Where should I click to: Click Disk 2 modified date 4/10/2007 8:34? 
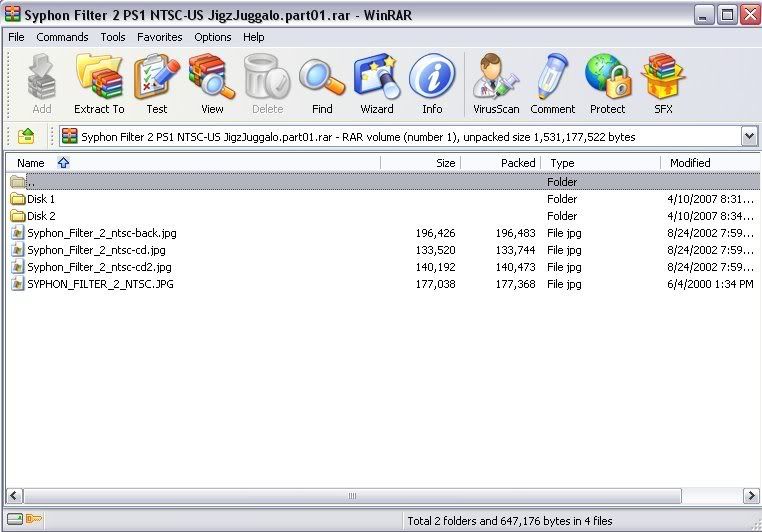point(710,216)
